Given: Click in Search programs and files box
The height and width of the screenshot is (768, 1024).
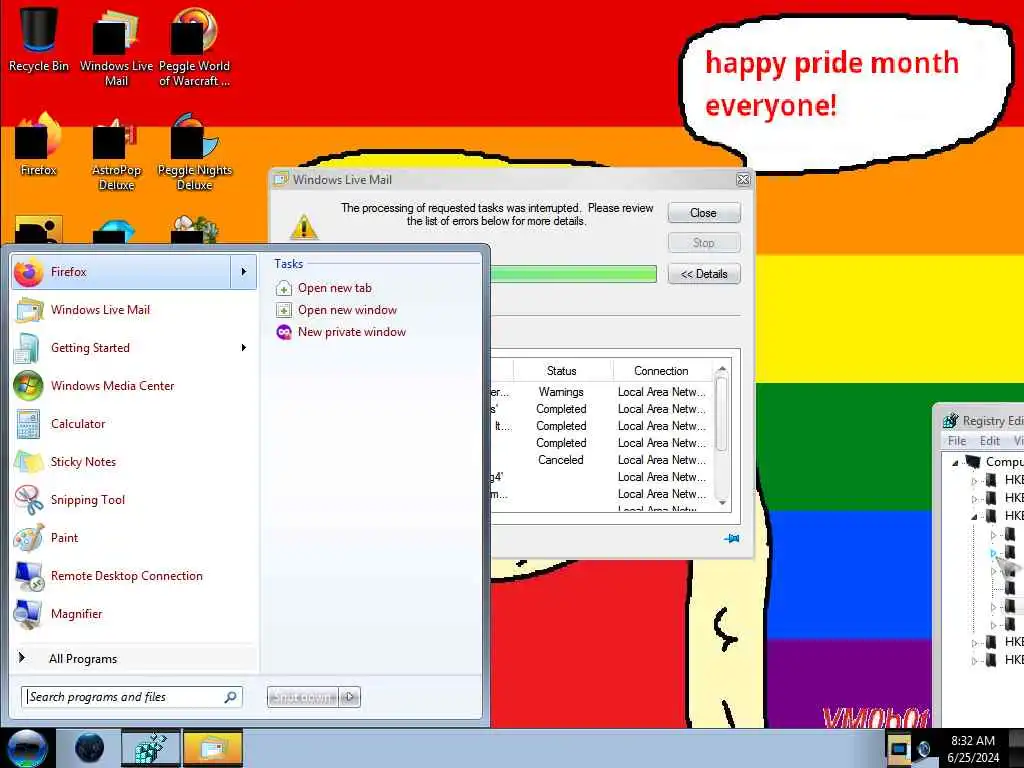Looking at the screenshot, I should (x=132, y=697).
